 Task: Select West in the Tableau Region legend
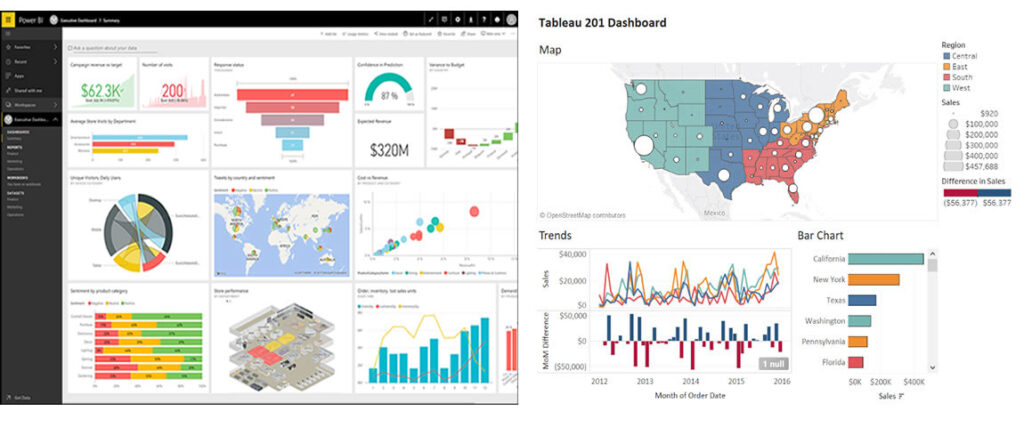[x=956, y=87]
